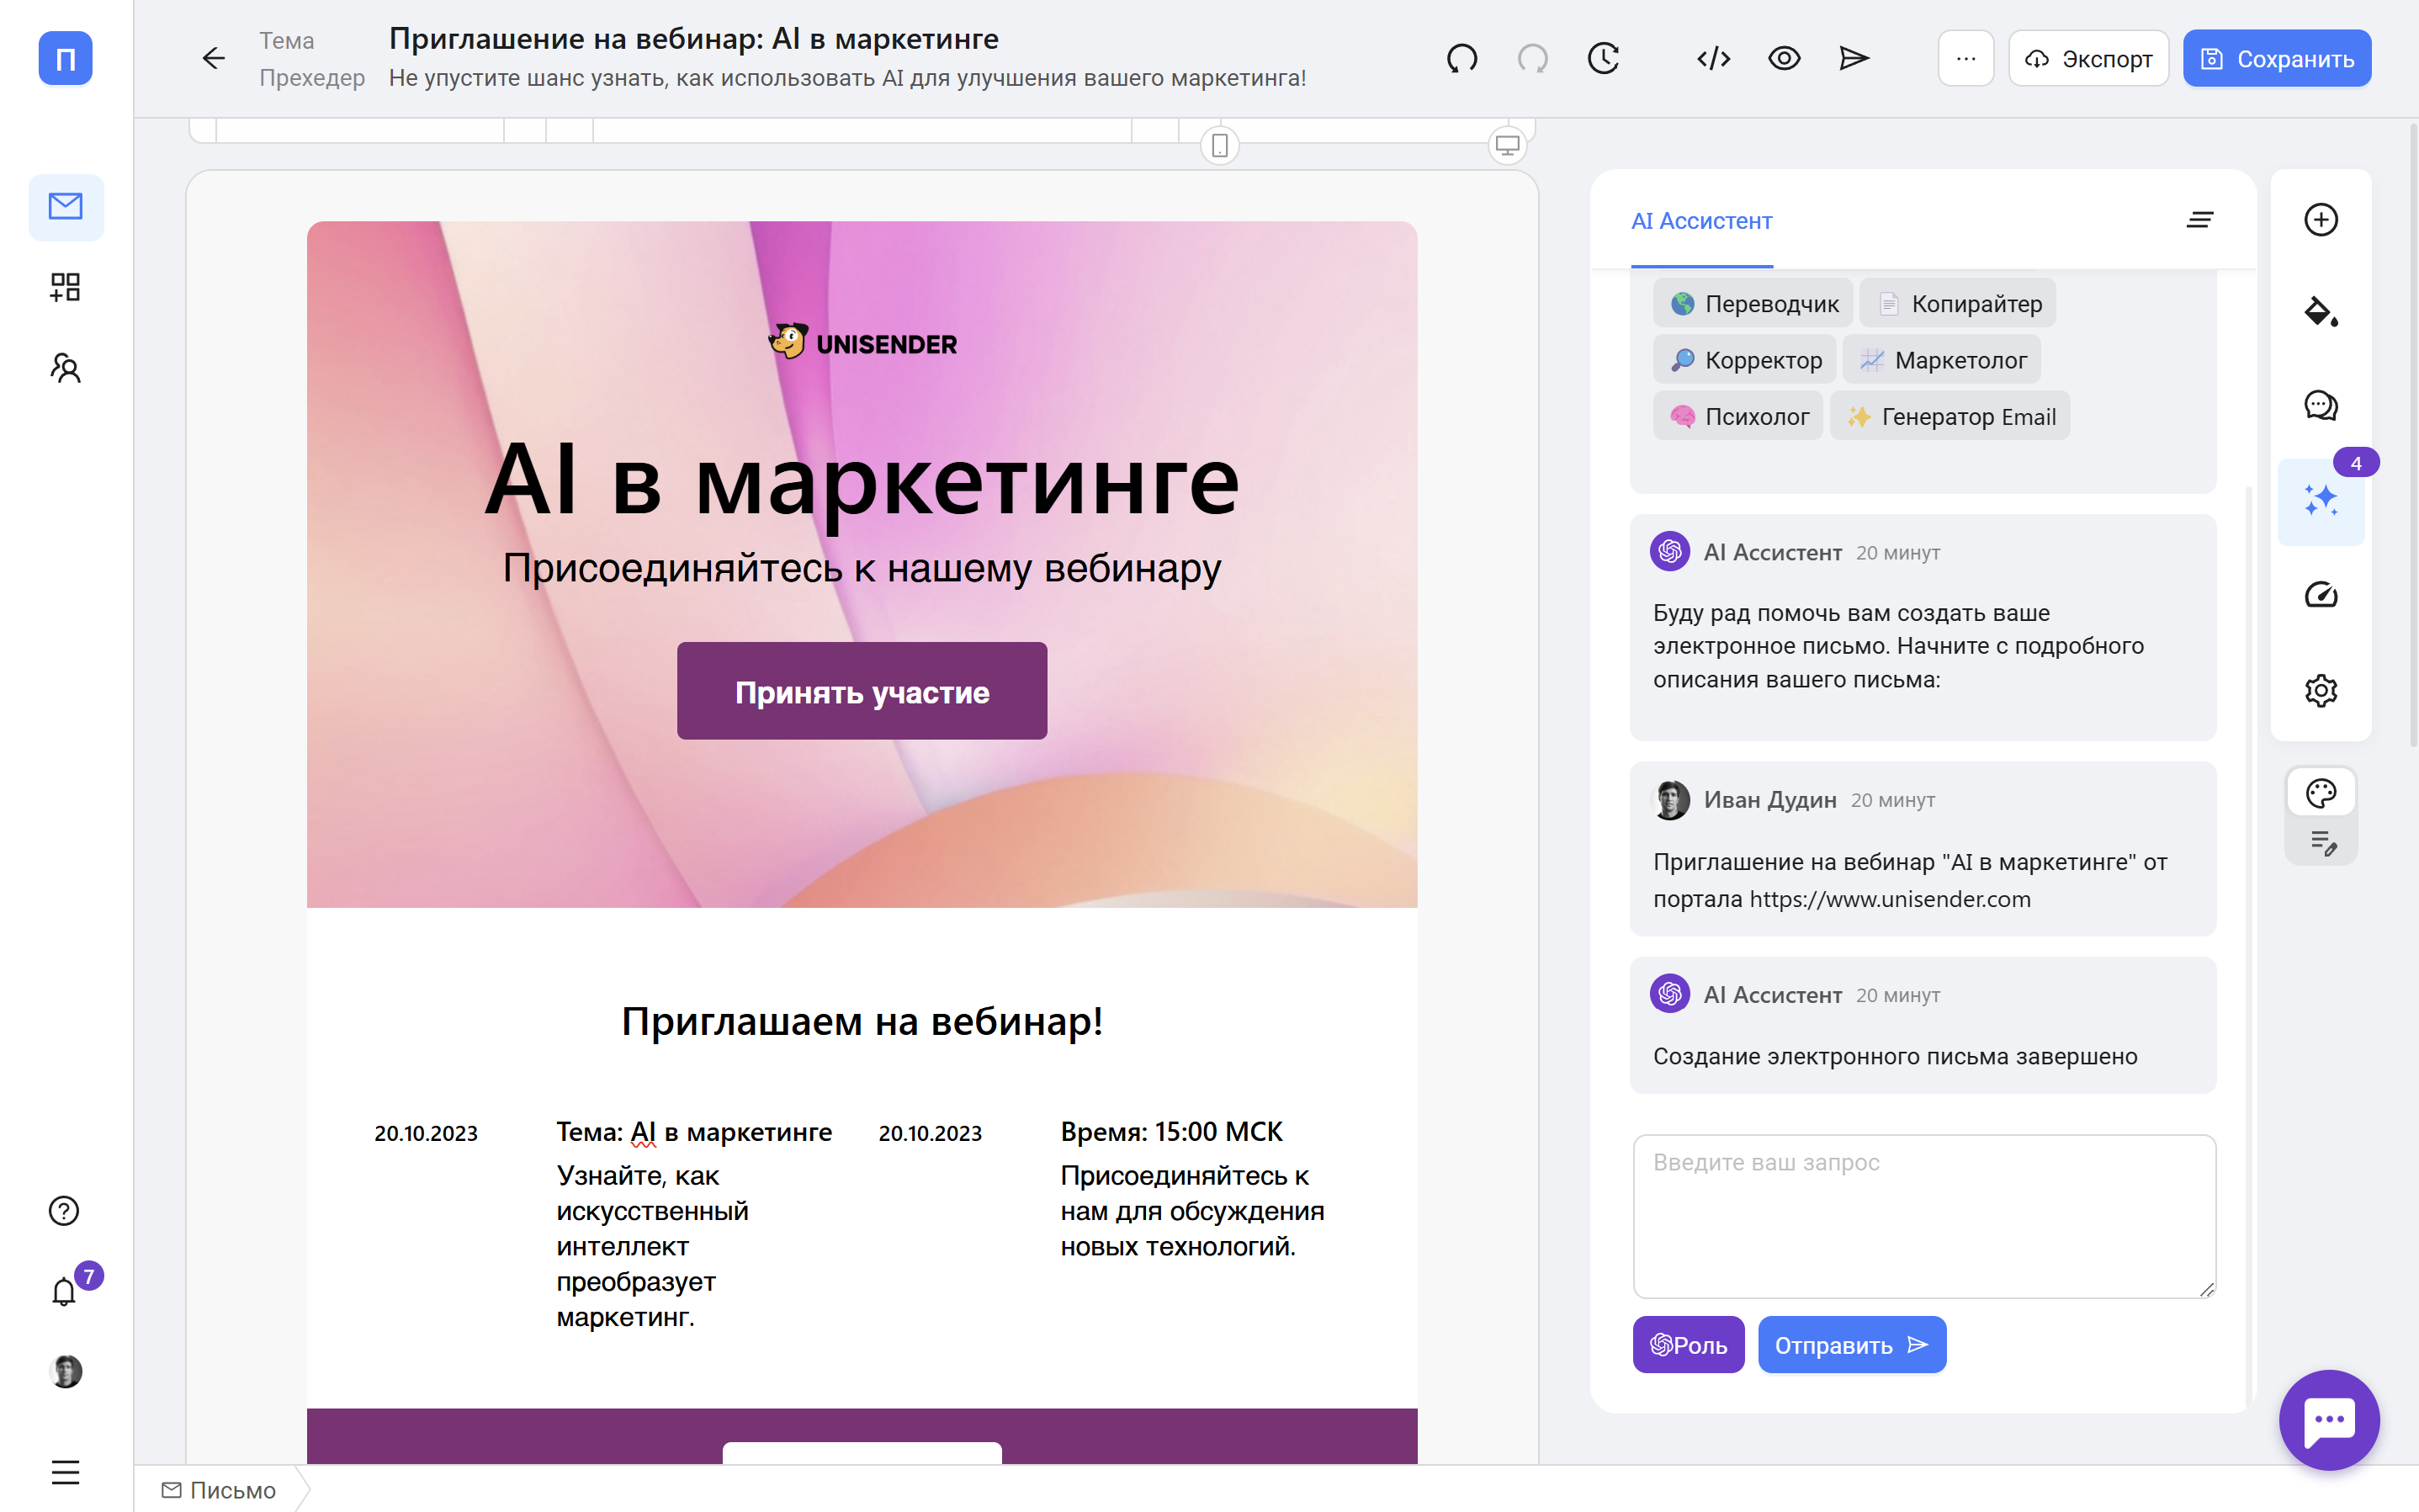Click the Принять участие email button
The image size is (2419, 1512).
click(x=862, y=691)
